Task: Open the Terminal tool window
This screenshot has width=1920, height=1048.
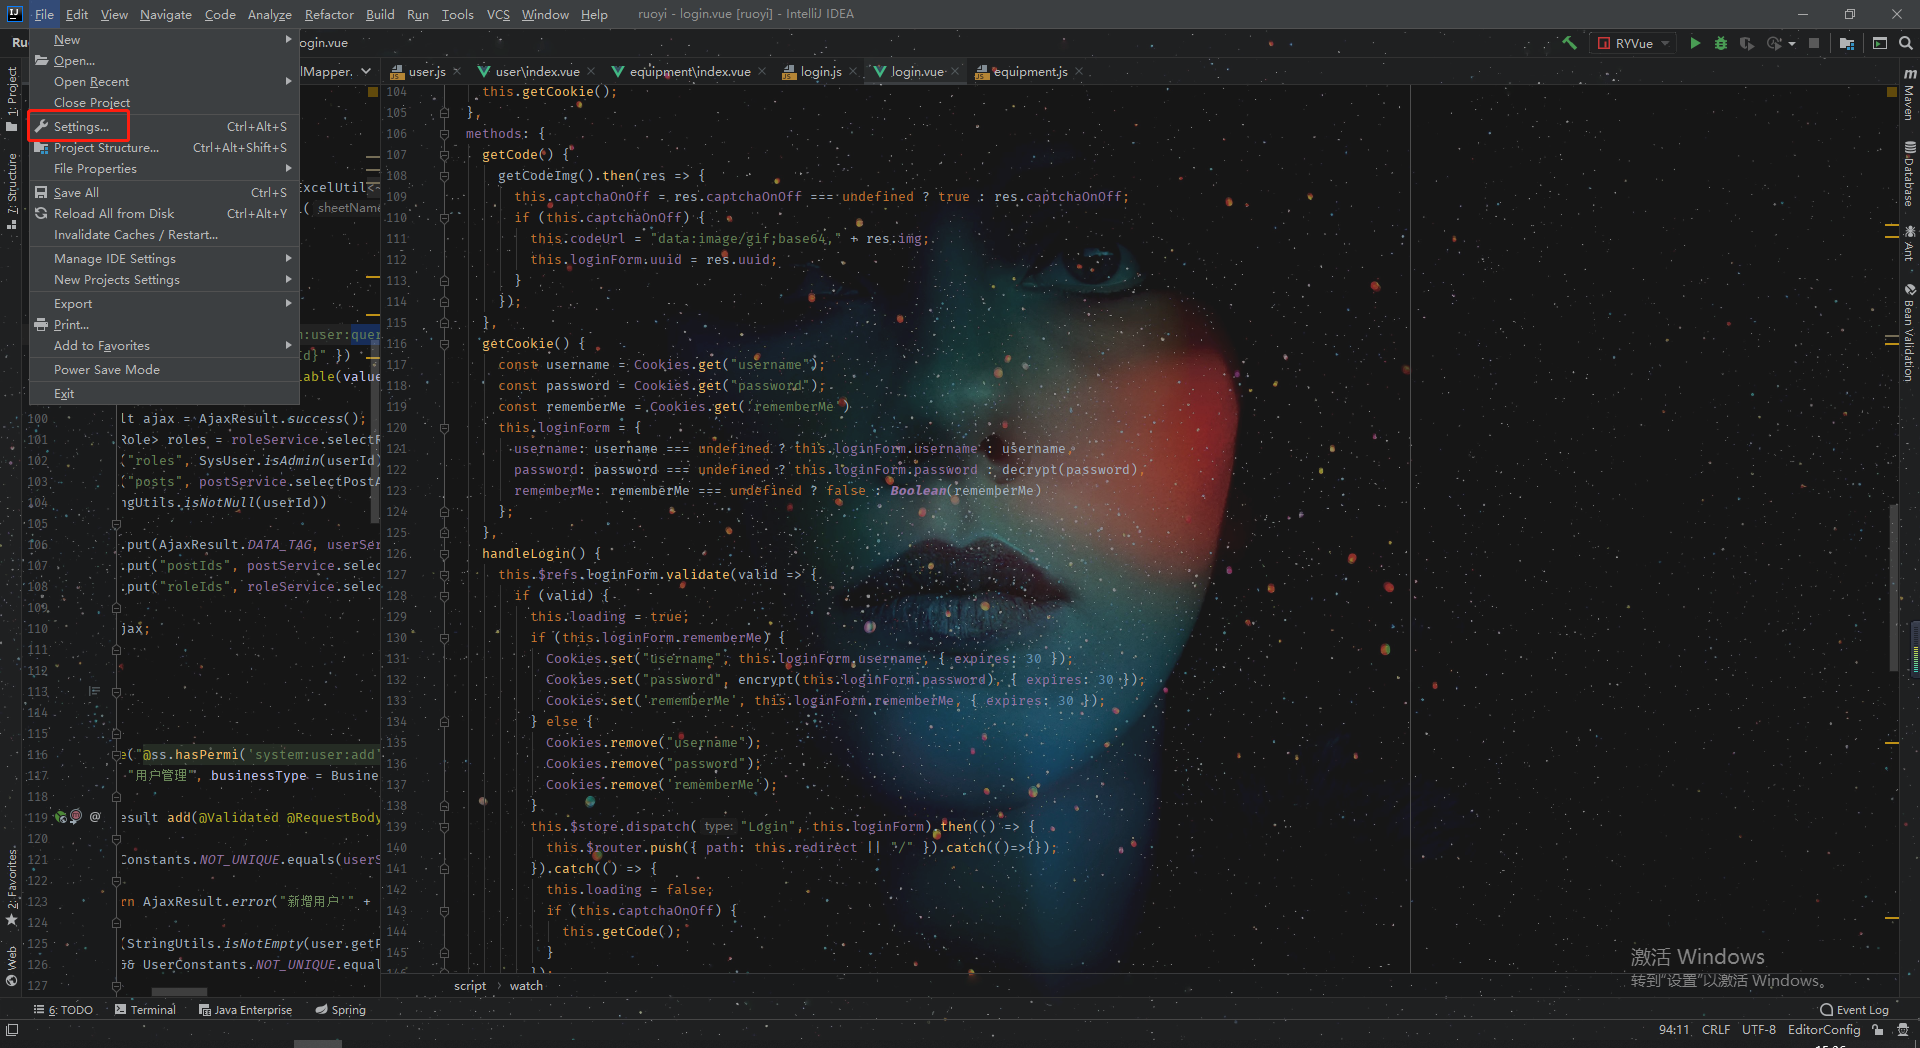Action: [145, 1010]
